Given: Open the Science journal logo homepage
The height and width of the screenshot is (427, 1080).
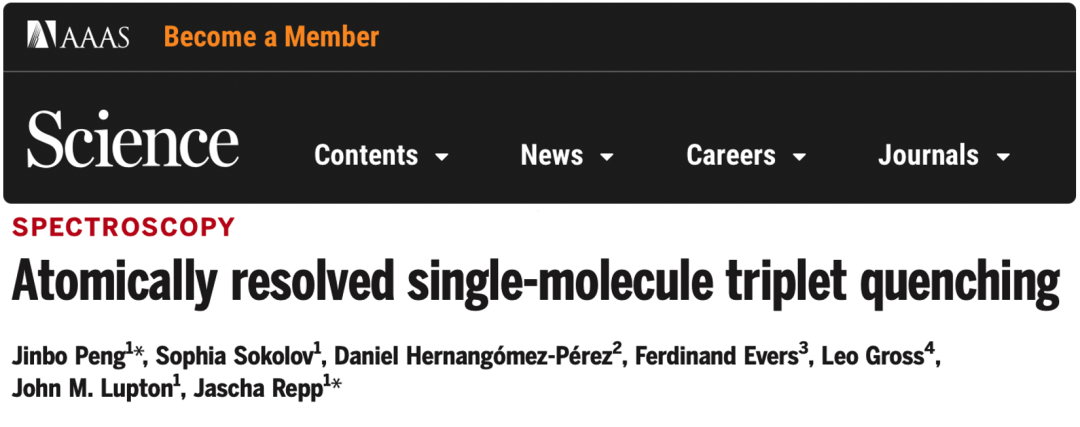Looking at the screenshot, I should 133,140.
